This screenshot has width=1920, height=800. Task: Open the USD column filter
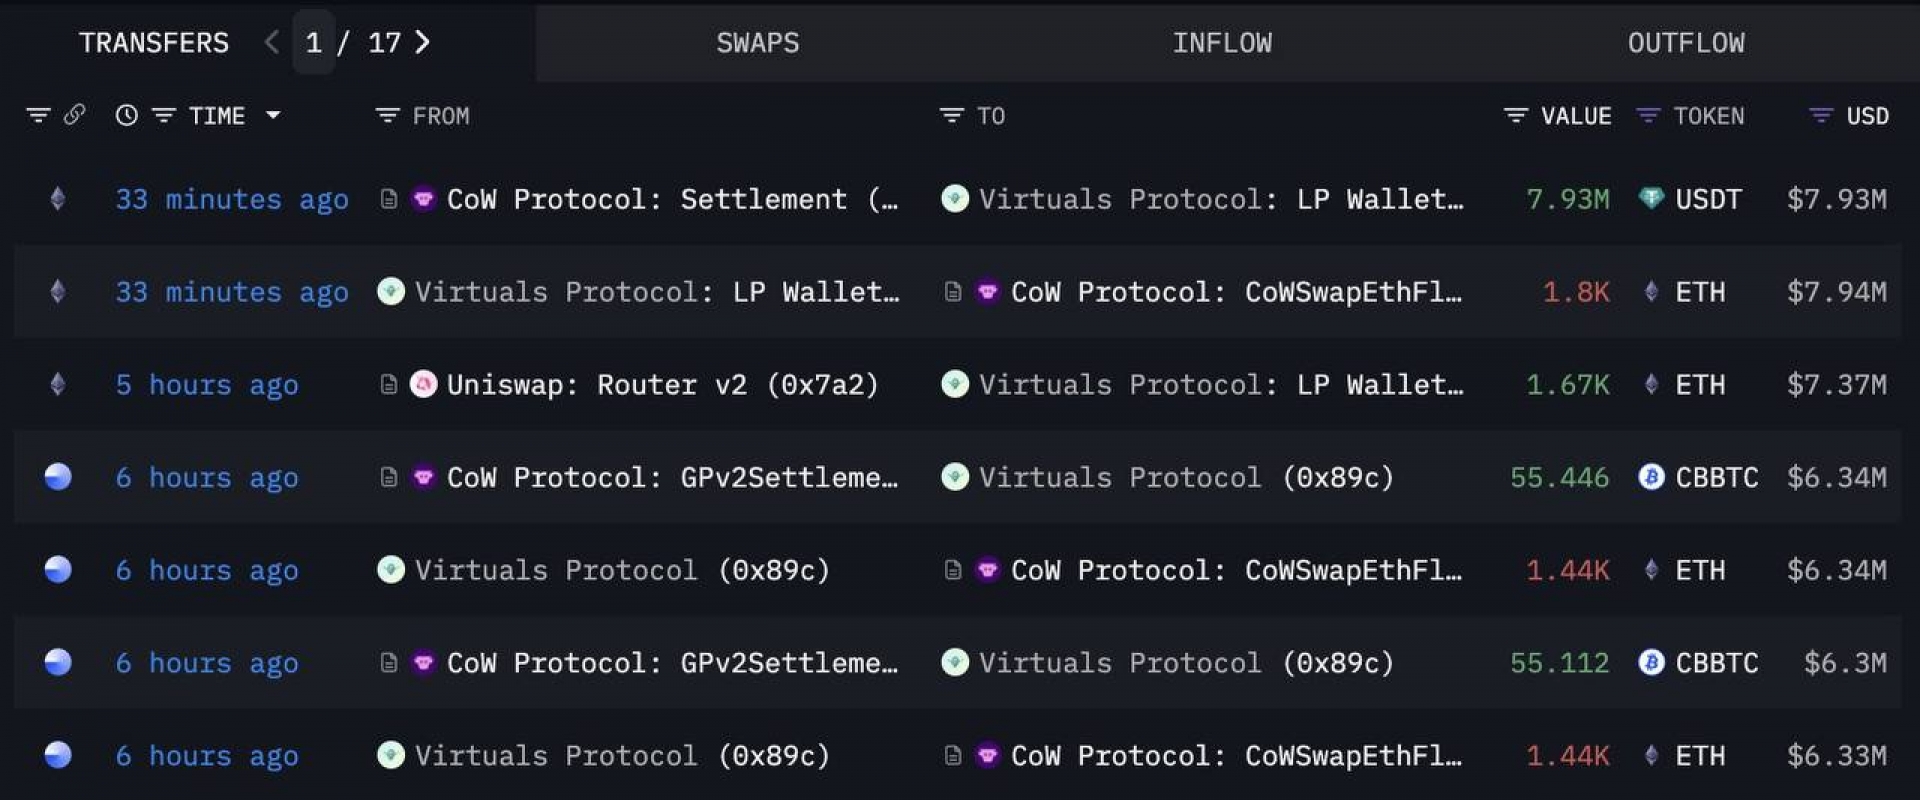(1821, 115)
